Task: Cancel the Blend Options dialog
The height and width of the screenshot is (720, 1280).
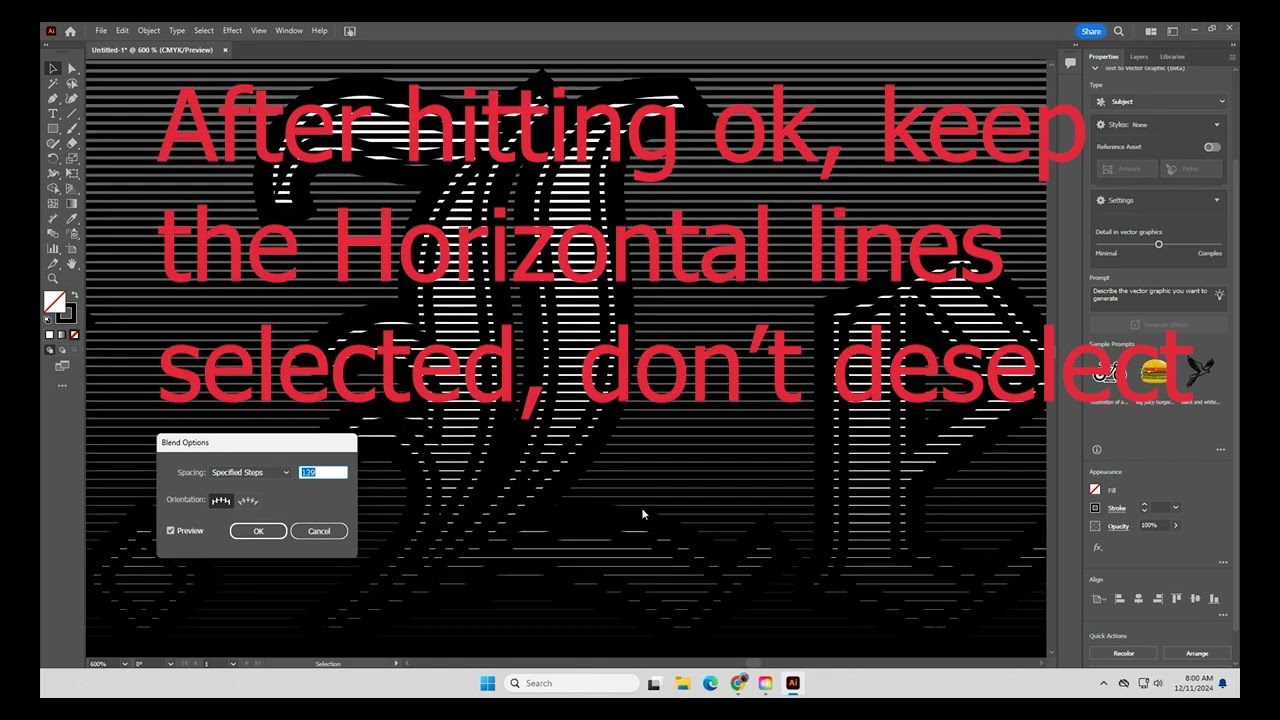Action: (x=319, y=531)
